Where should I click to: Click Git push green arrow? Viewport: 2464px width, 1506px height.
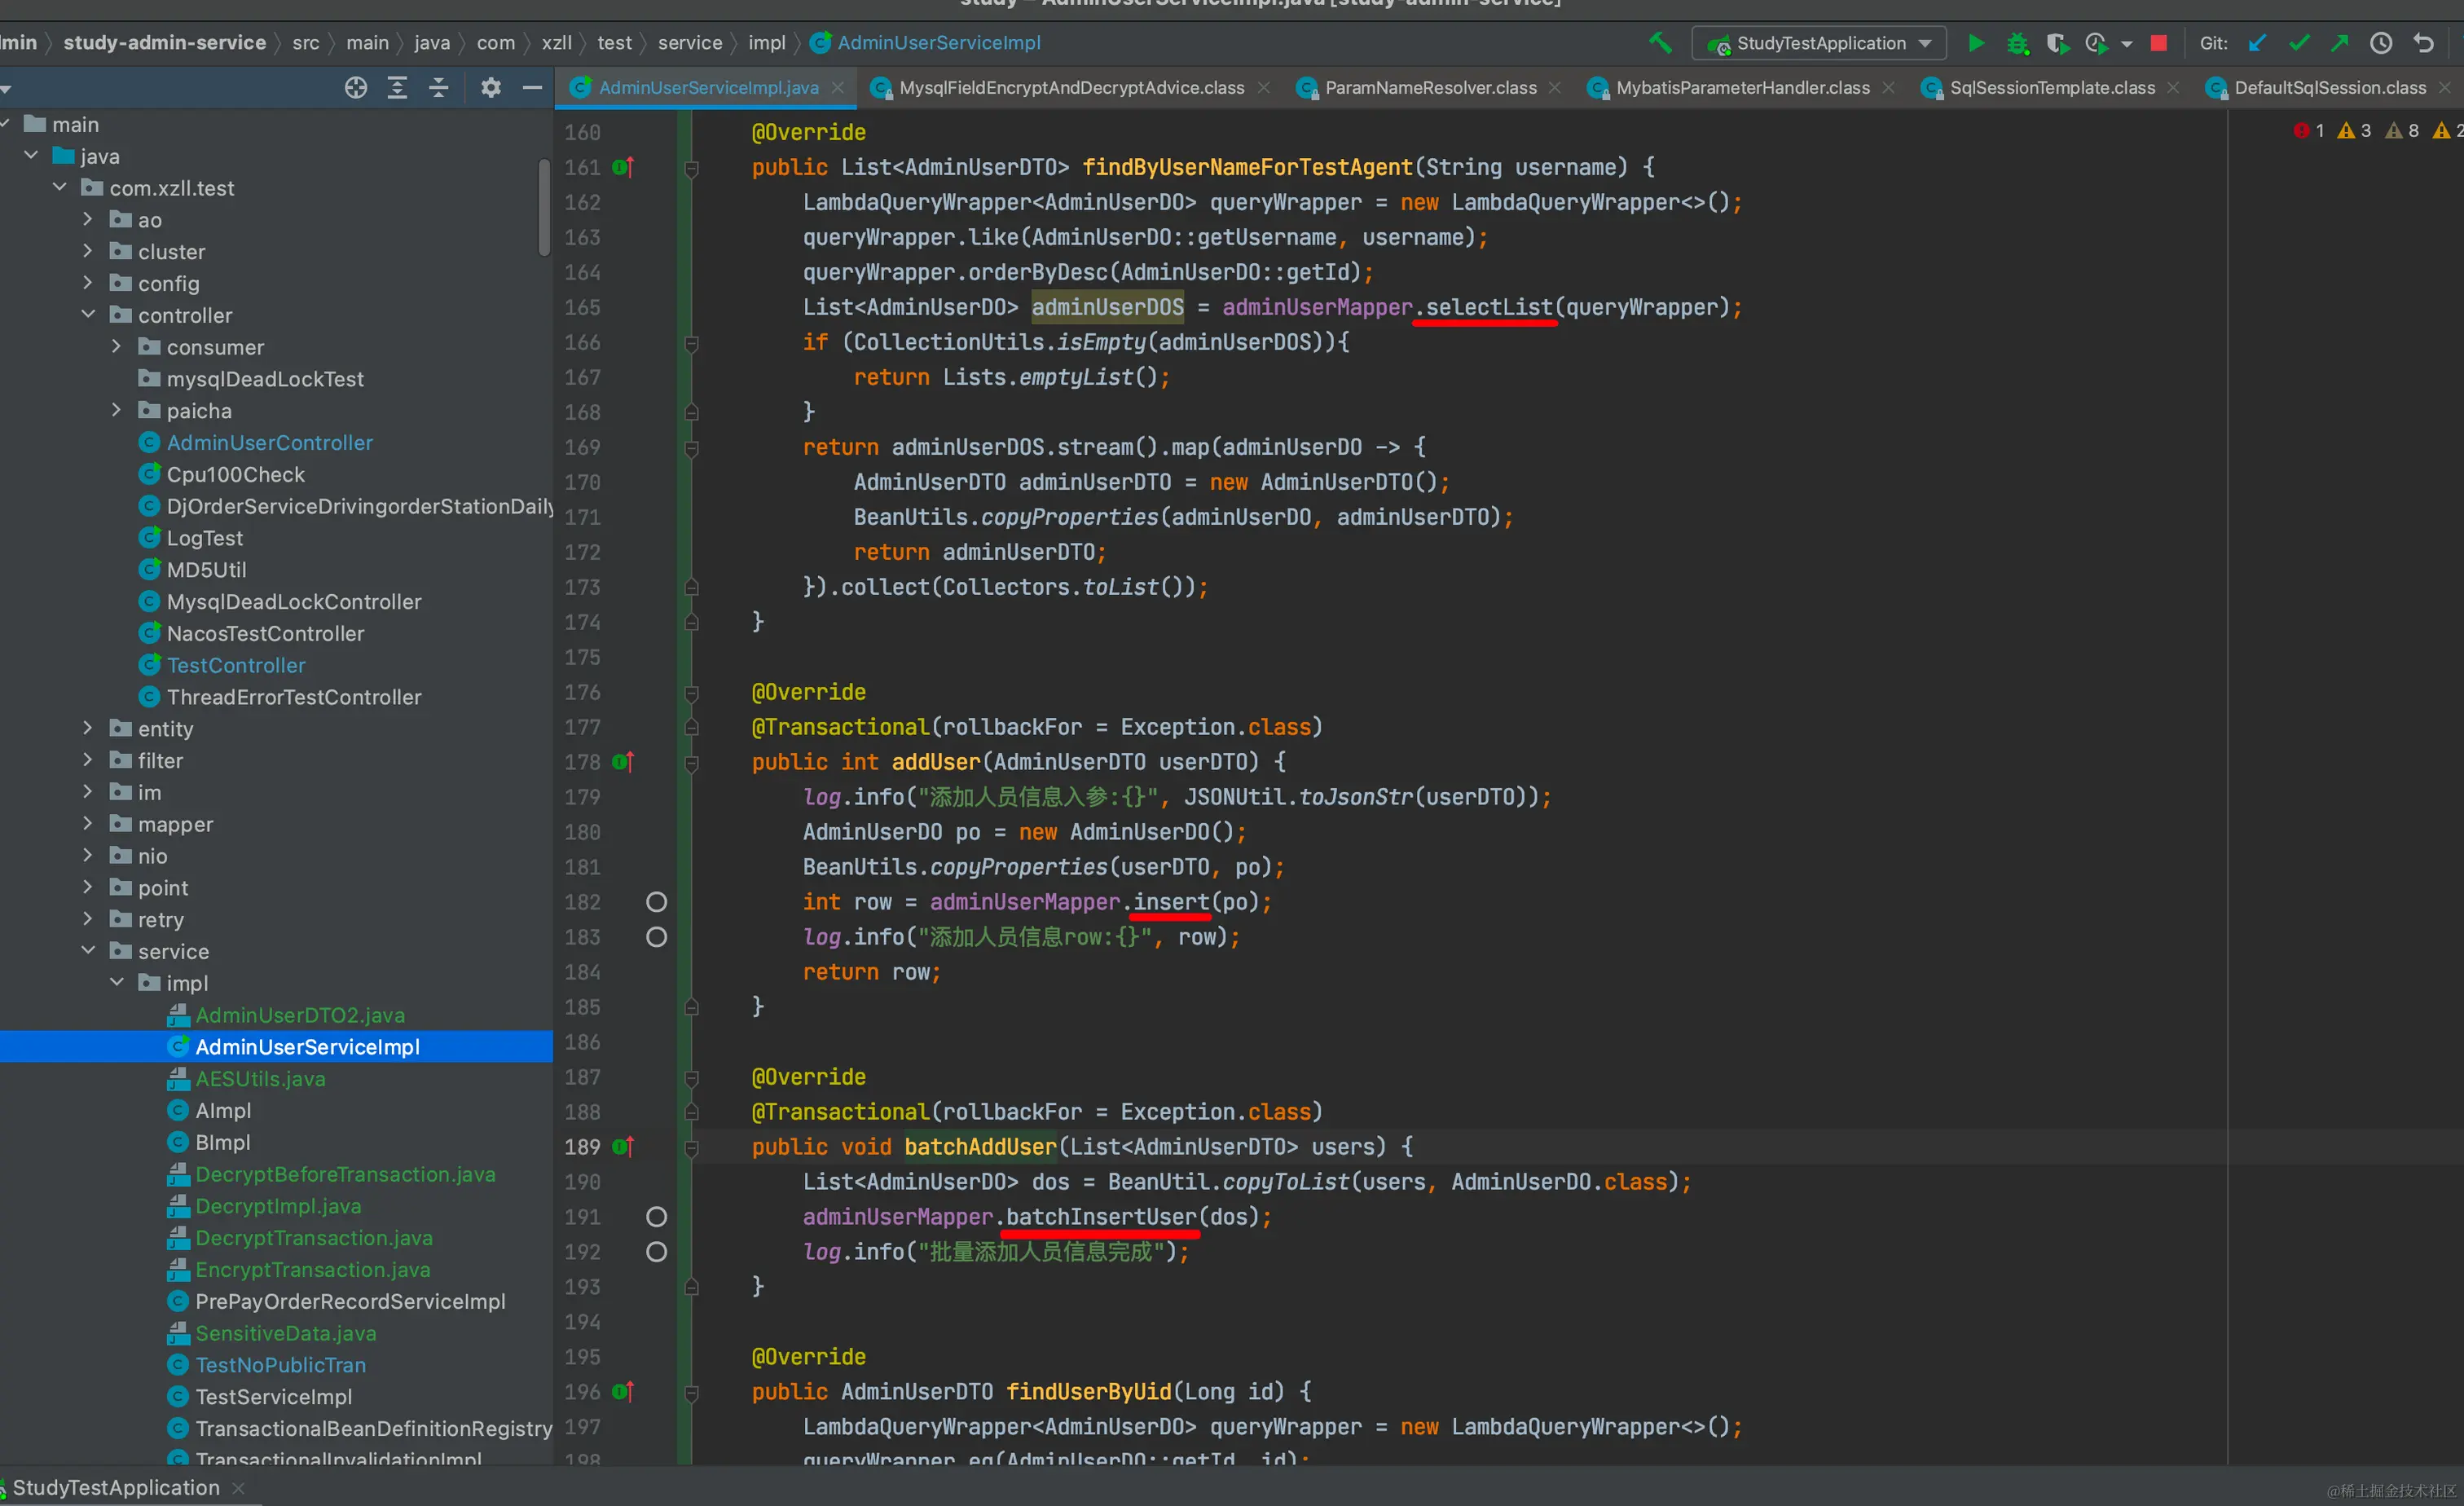(x=2340, y=43)
